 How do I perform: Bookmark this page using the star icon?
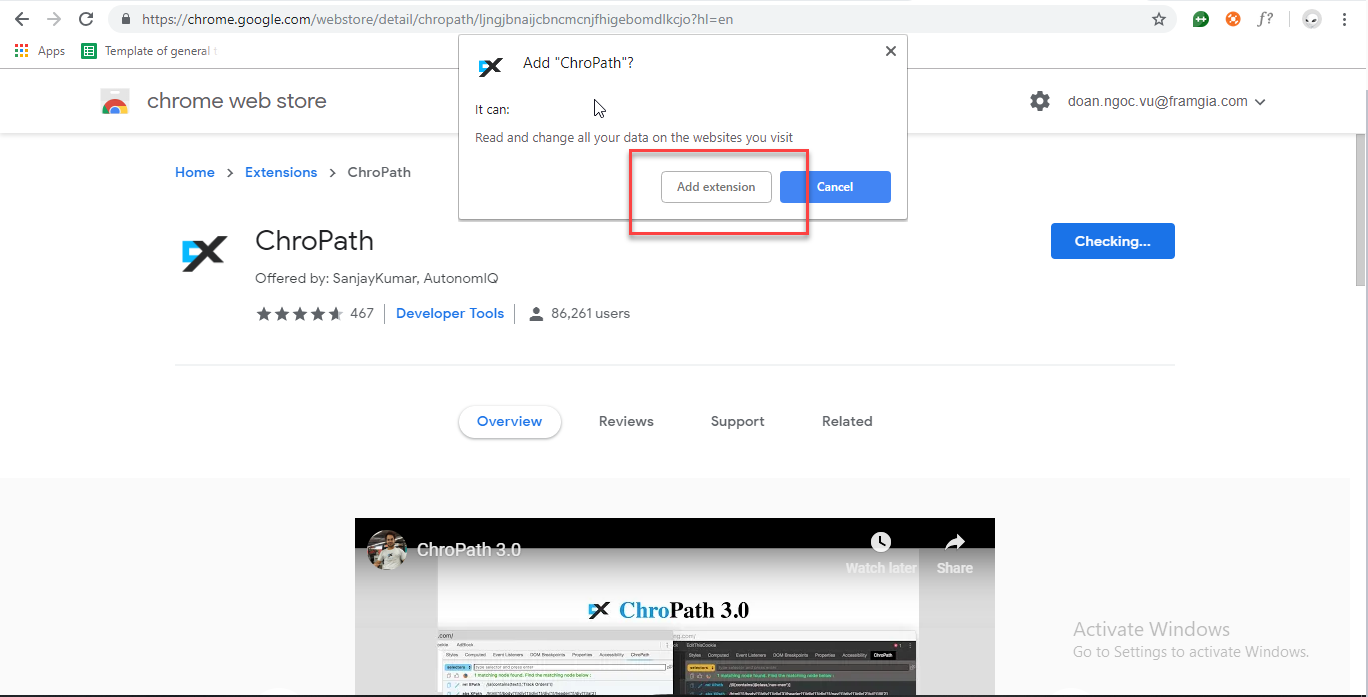pos(1157,18)
